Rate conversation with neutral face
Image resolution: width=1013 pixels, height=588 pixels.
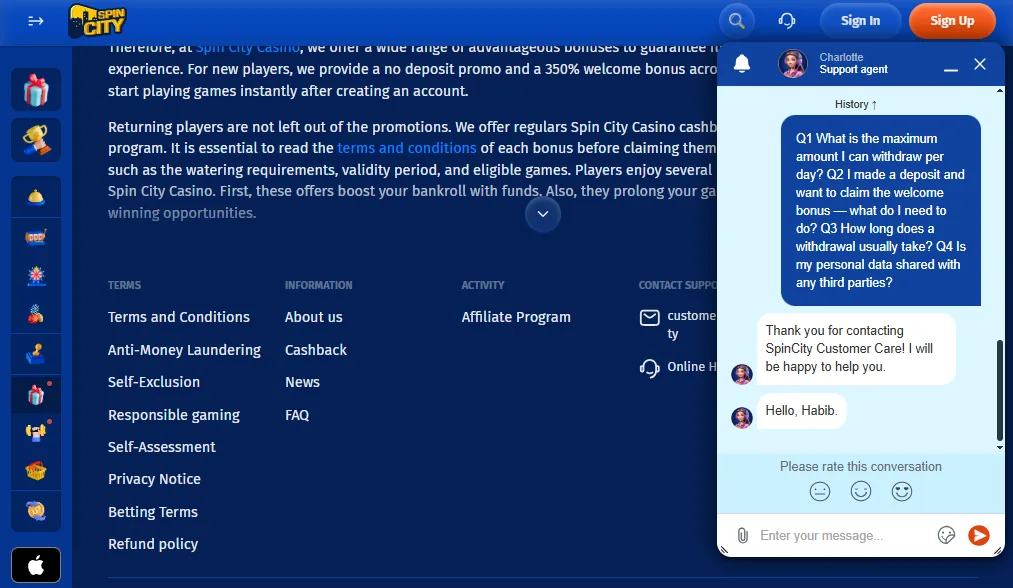[x=820, y=492]
